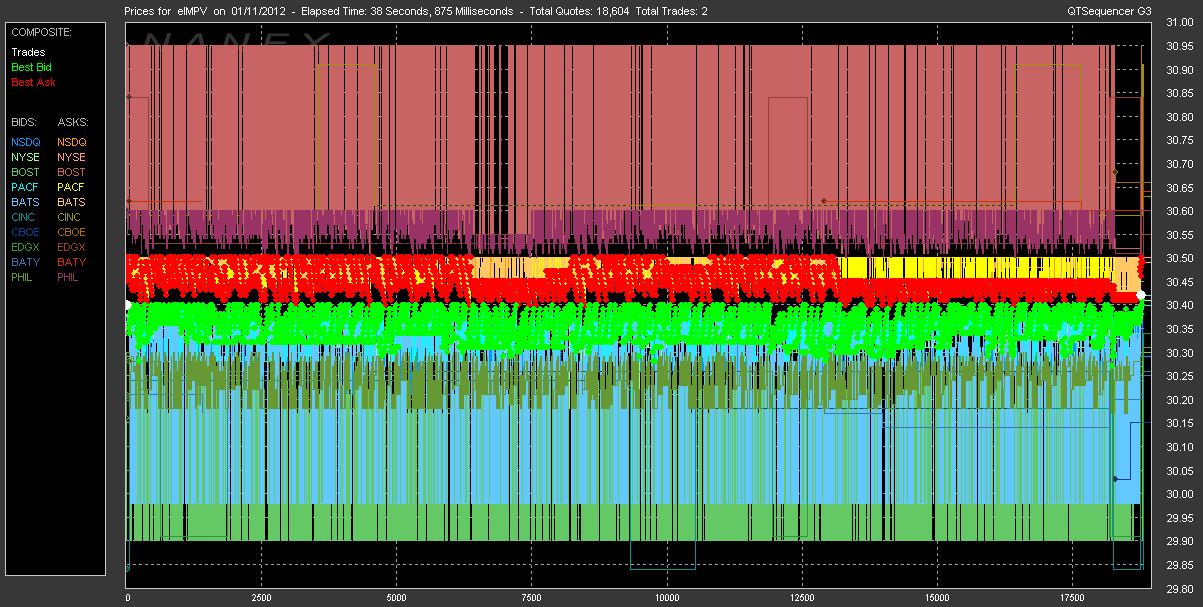Click the 17500 tick label on x-axis
1203x607 pixels.
[x=1071, y=598]
